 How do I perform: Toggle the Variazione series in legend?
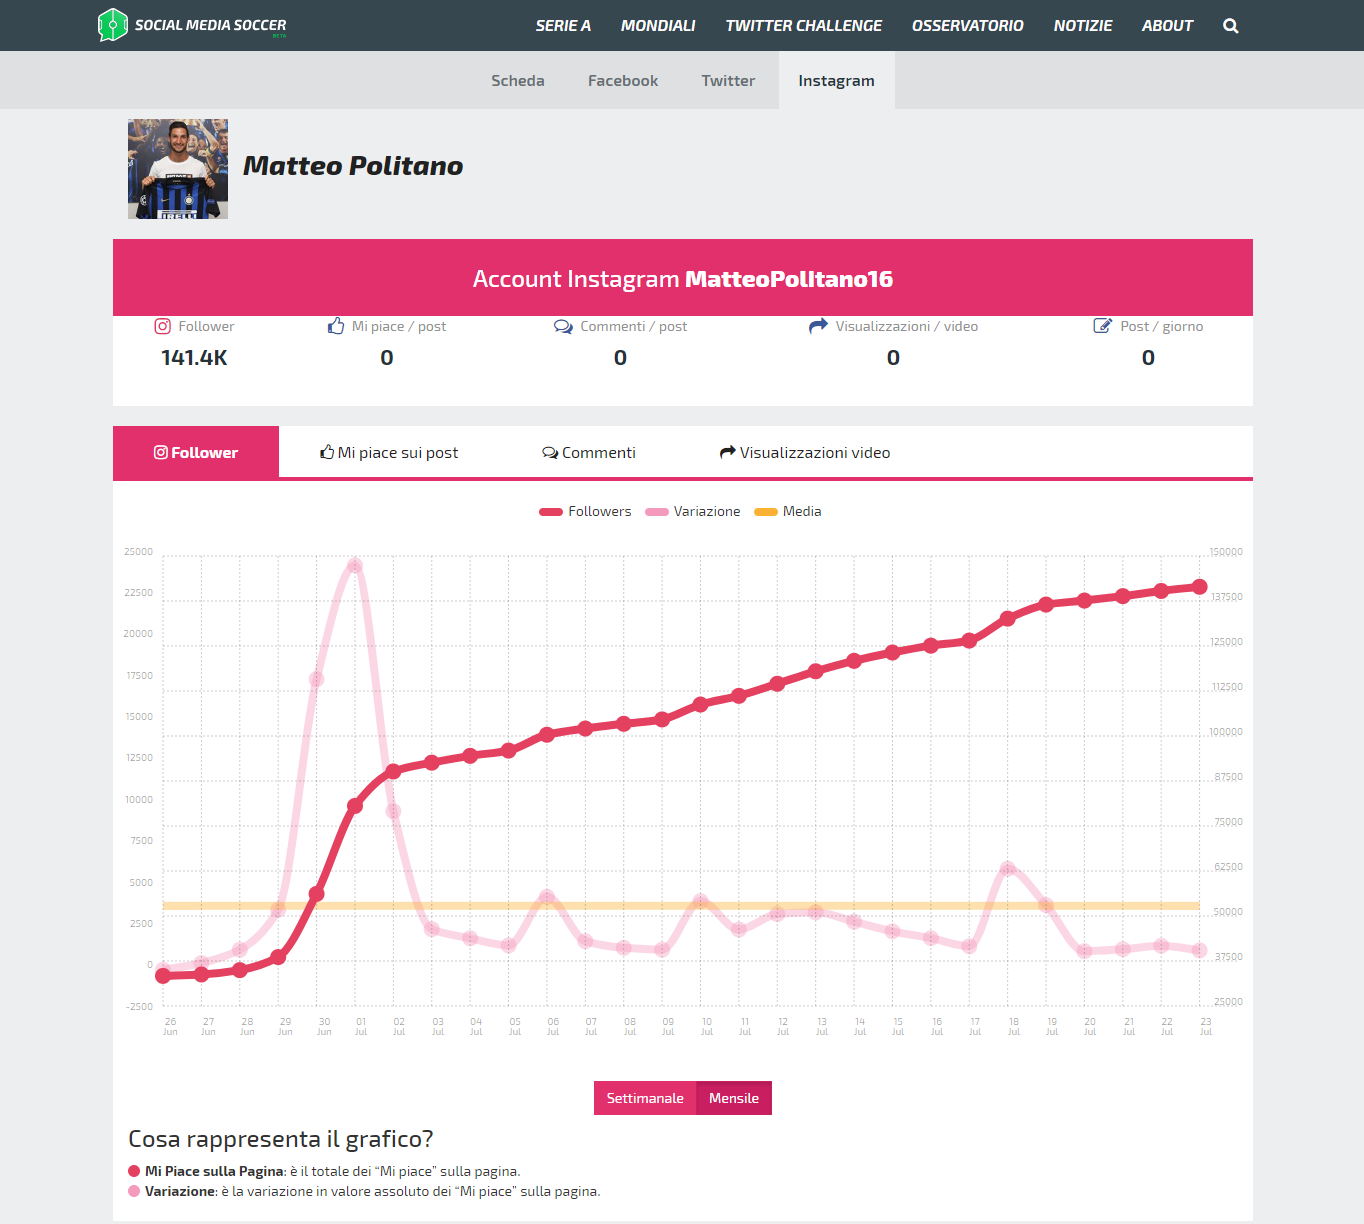point(693,511)
